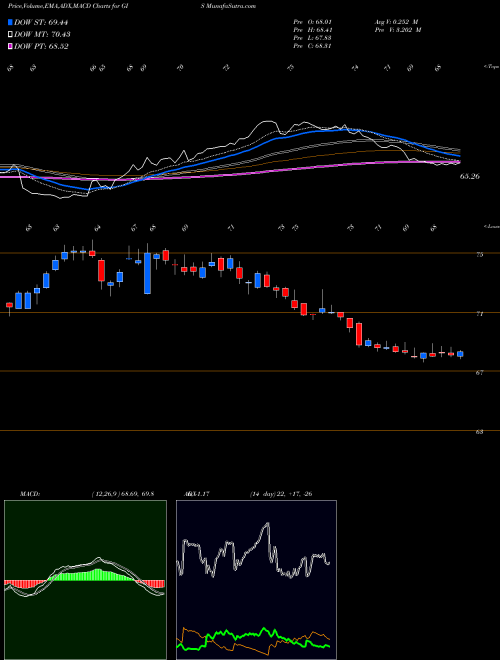Click the white DOW MT legend swatch
This screenshot has height=660, width=500.
click(x=11, y=35)
